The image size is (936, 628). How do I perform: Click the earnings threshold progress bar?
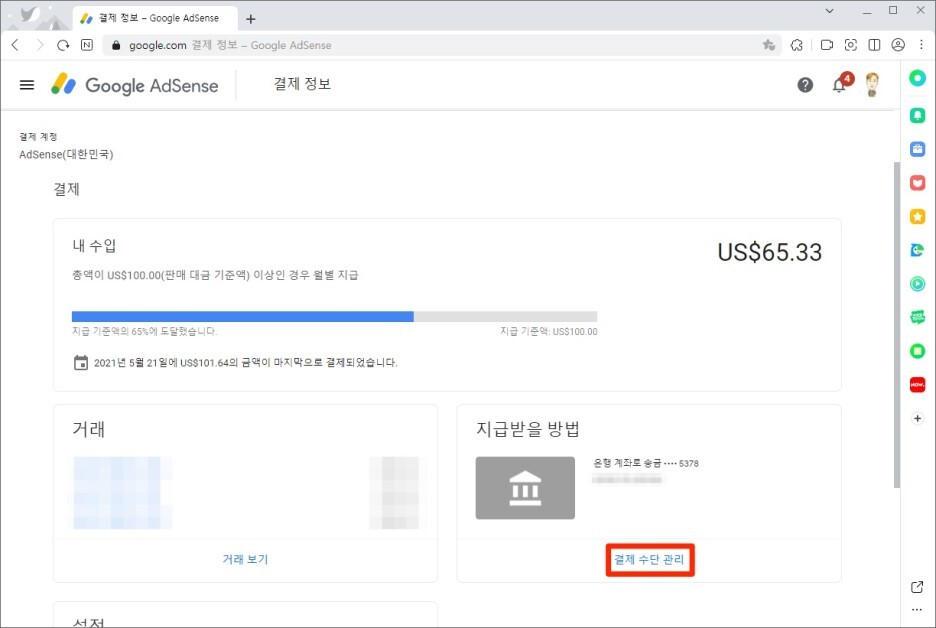pyautogui.click(x=334, y=316)
